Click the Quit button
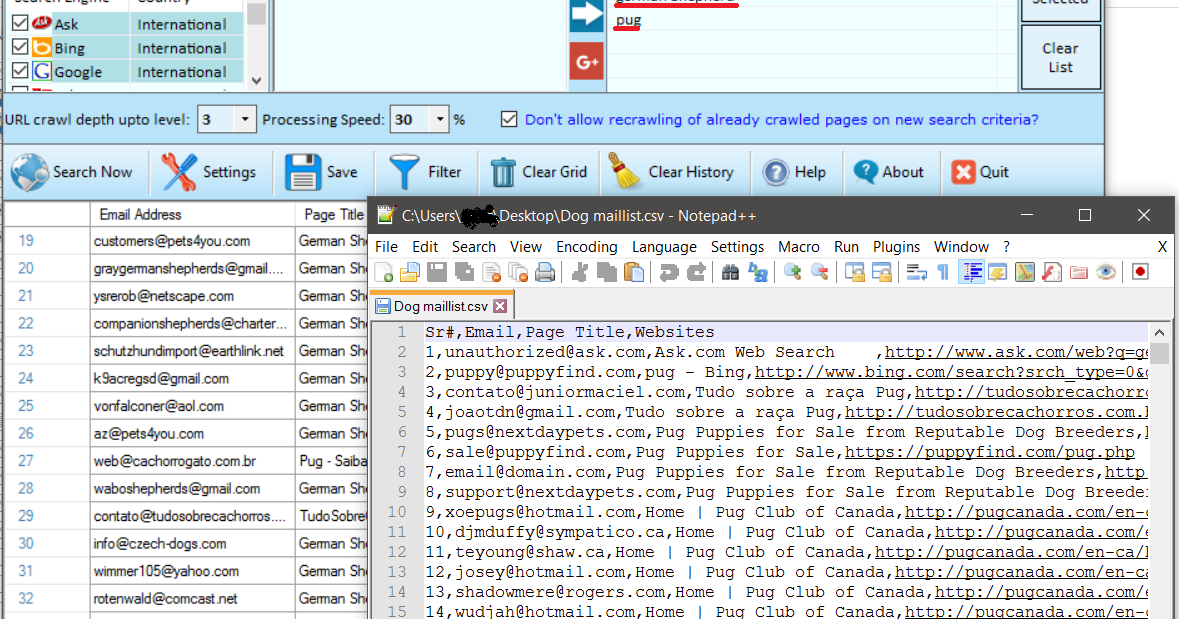 (979, 172)
